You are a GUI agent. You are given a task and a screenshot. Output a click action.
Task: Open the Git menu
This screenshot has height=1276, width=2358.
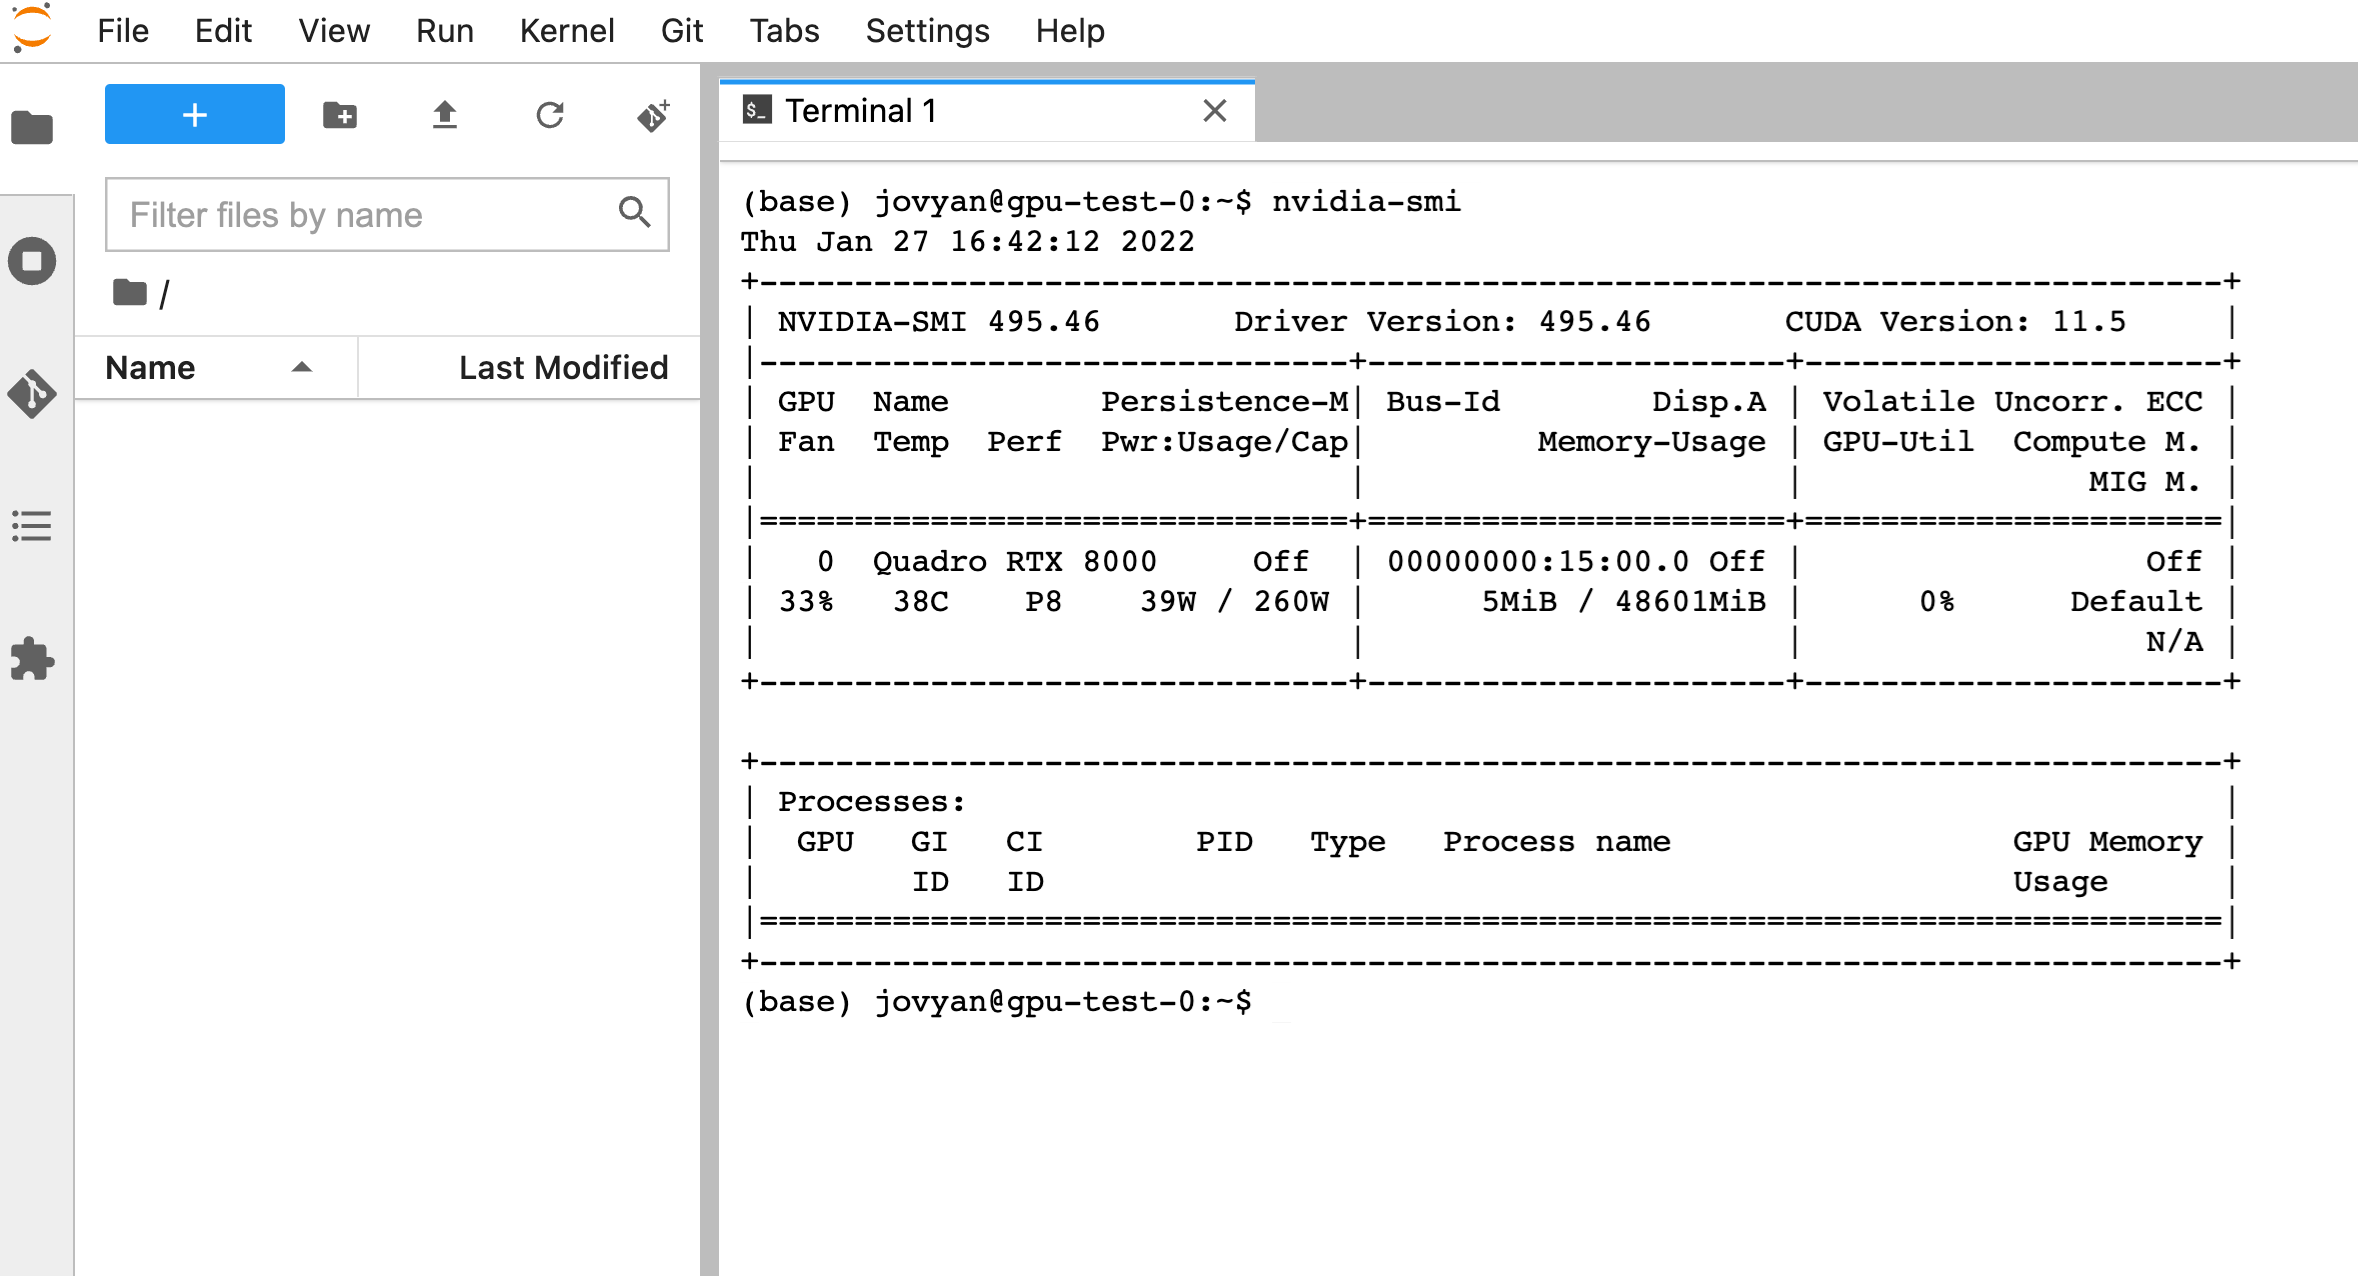click(x=682, y=31)
